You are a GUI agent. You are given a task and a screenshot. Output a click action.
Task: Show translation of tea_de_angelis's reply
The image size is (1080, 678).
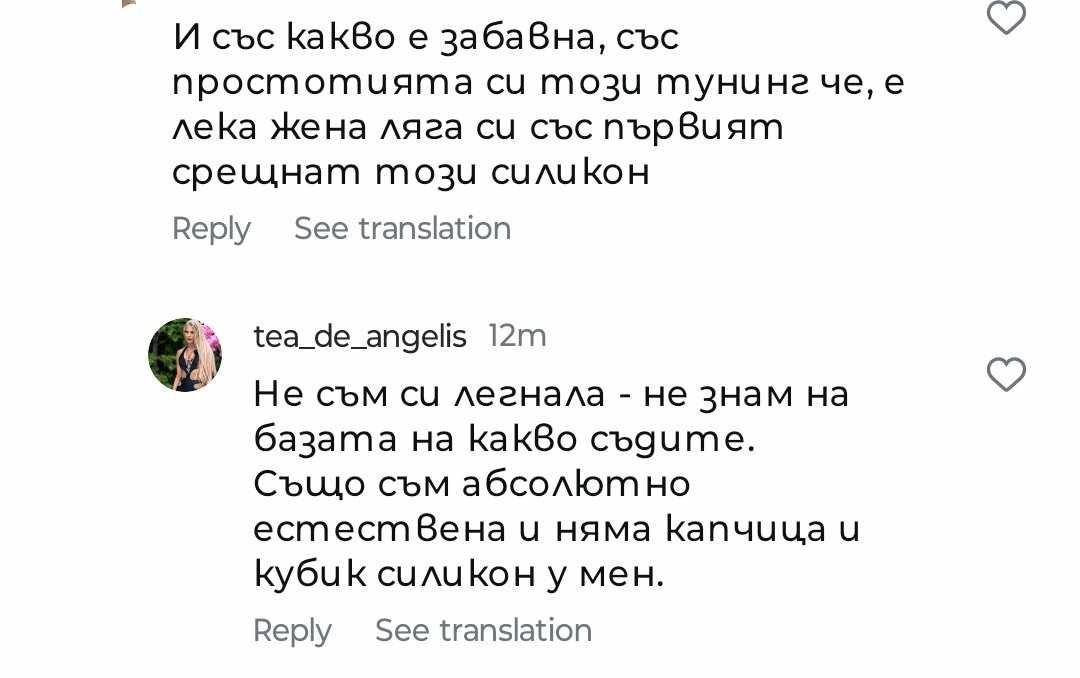[483, 631]
